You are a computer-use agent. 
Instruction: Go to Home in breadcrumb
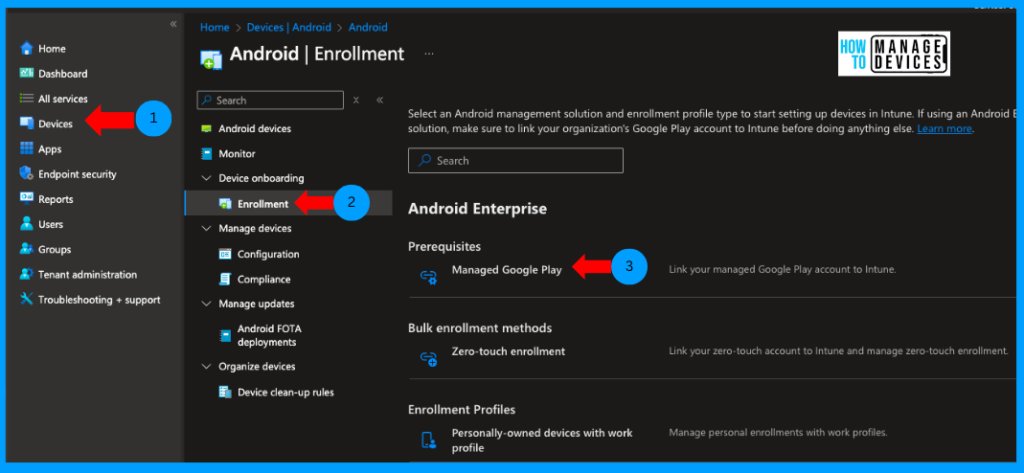coord(214,27)
